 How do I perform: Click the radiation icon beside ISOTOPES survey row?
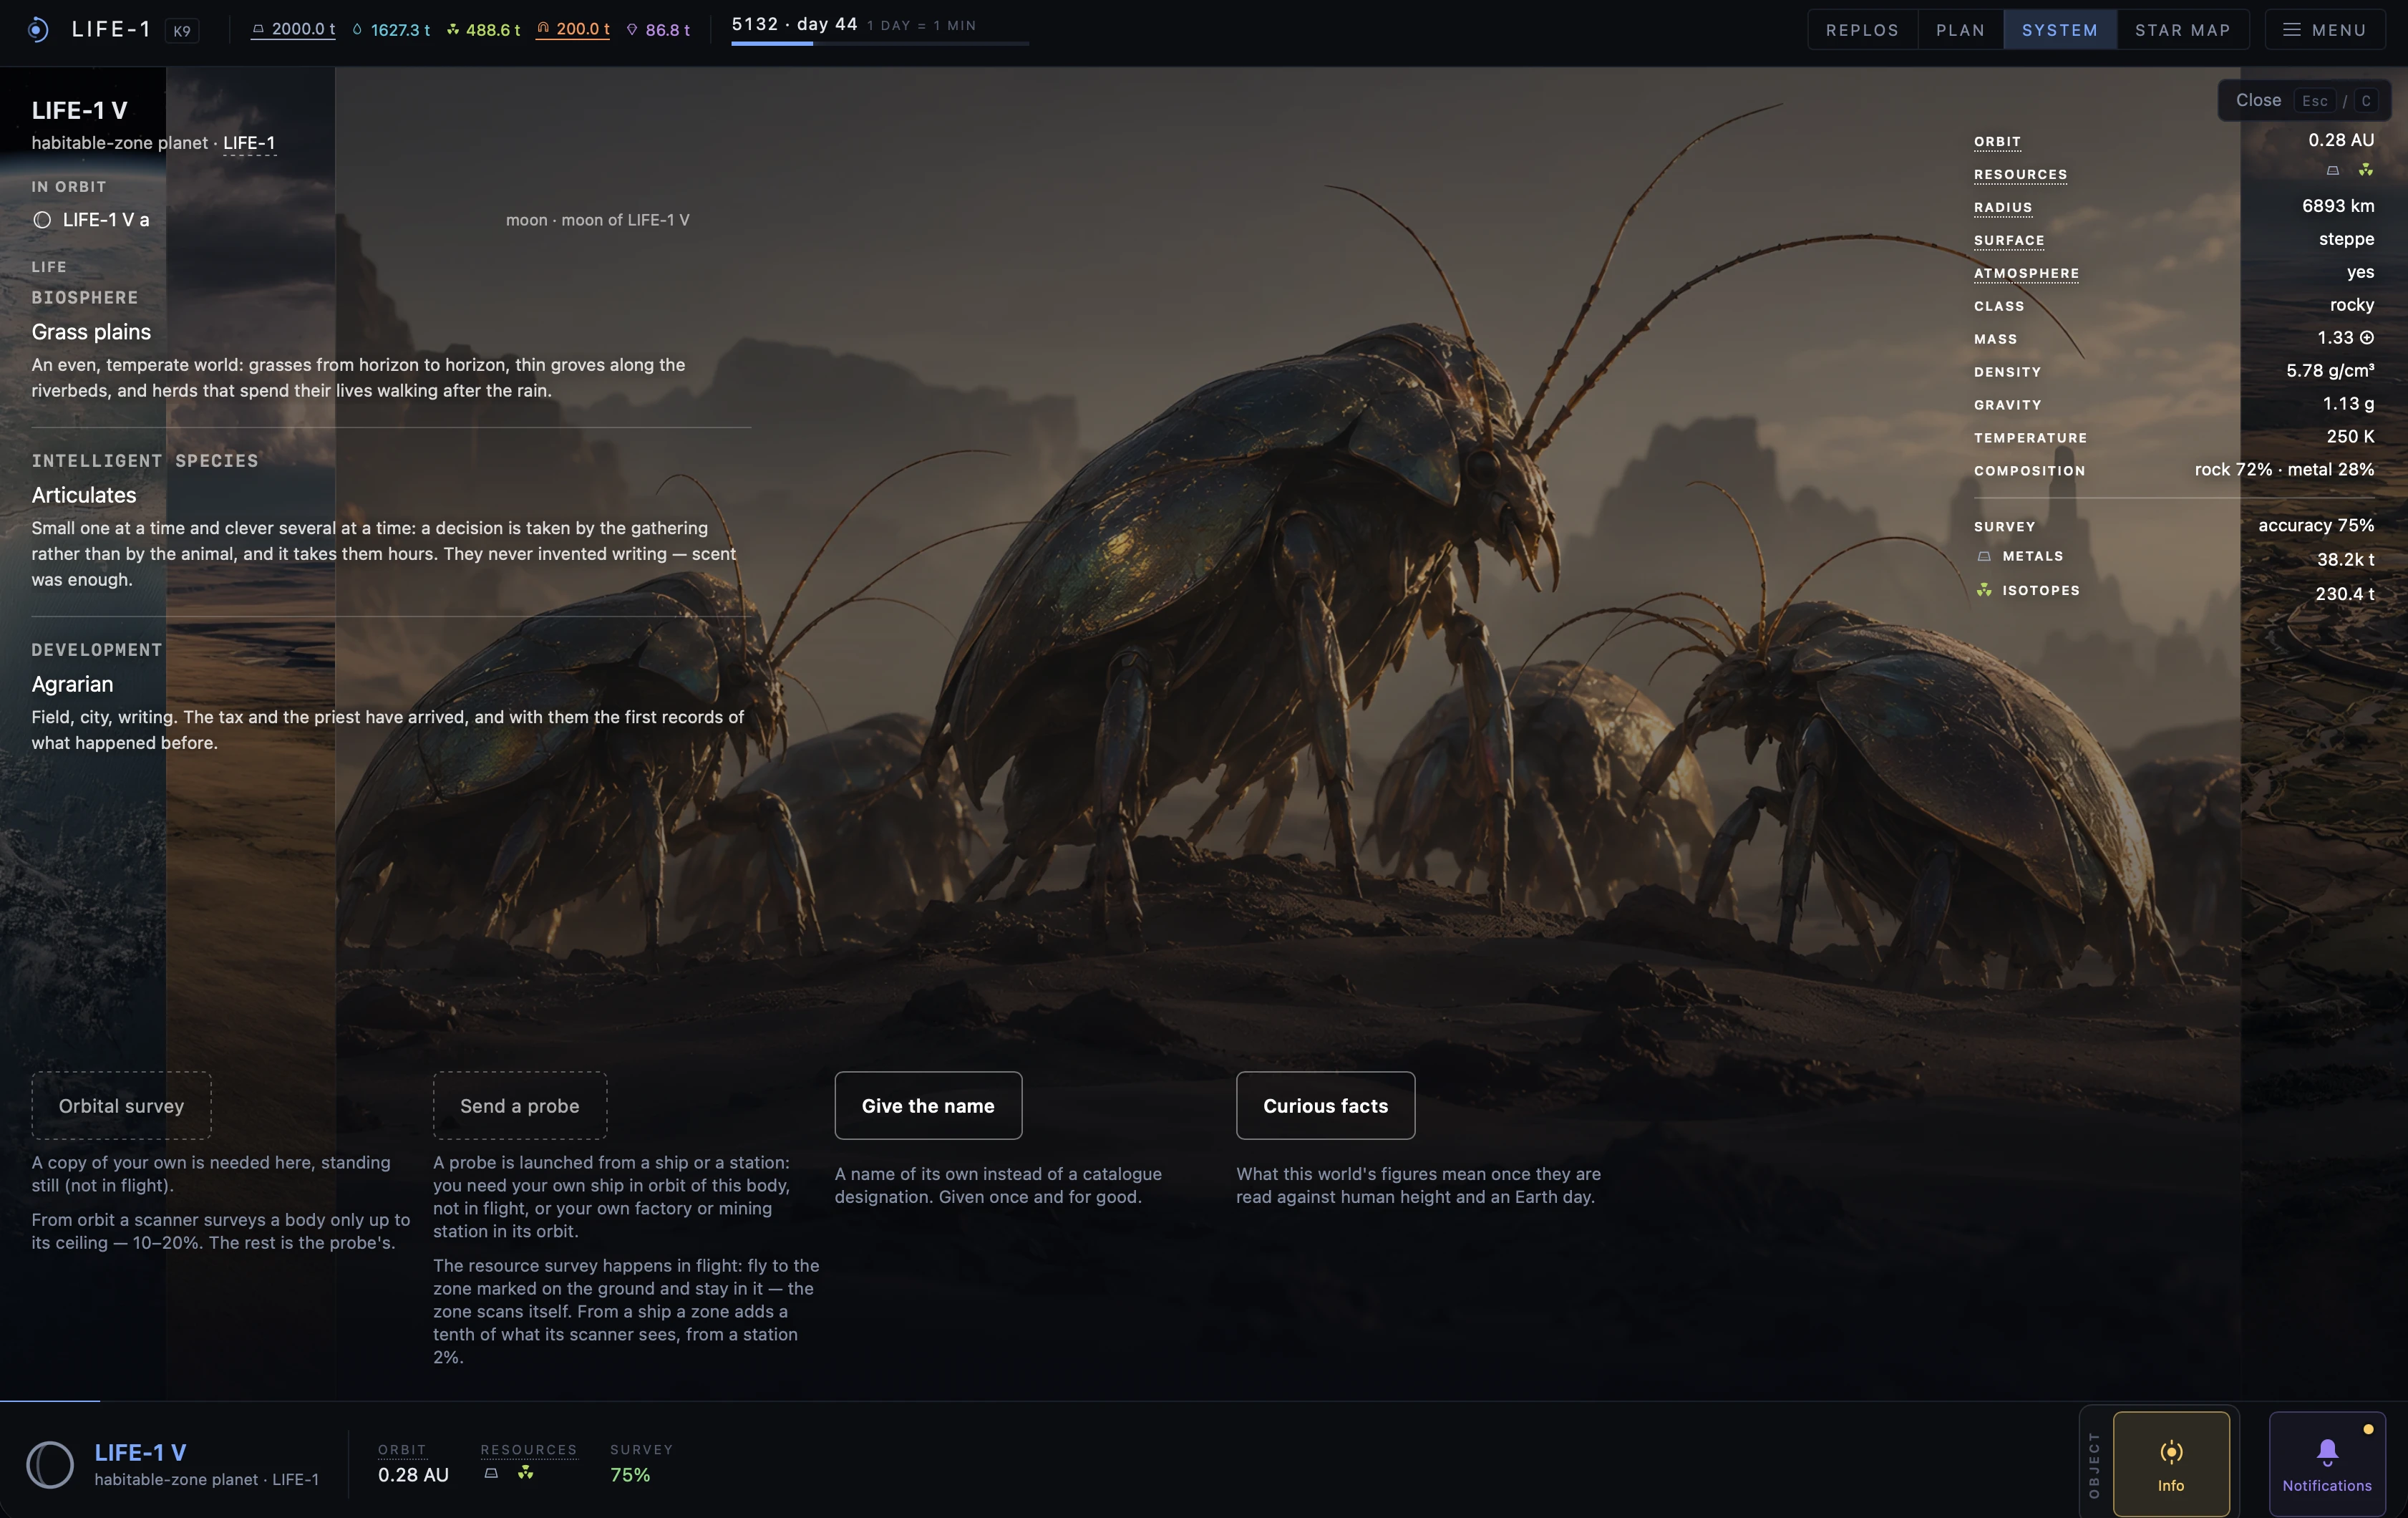coord(1984,590)
